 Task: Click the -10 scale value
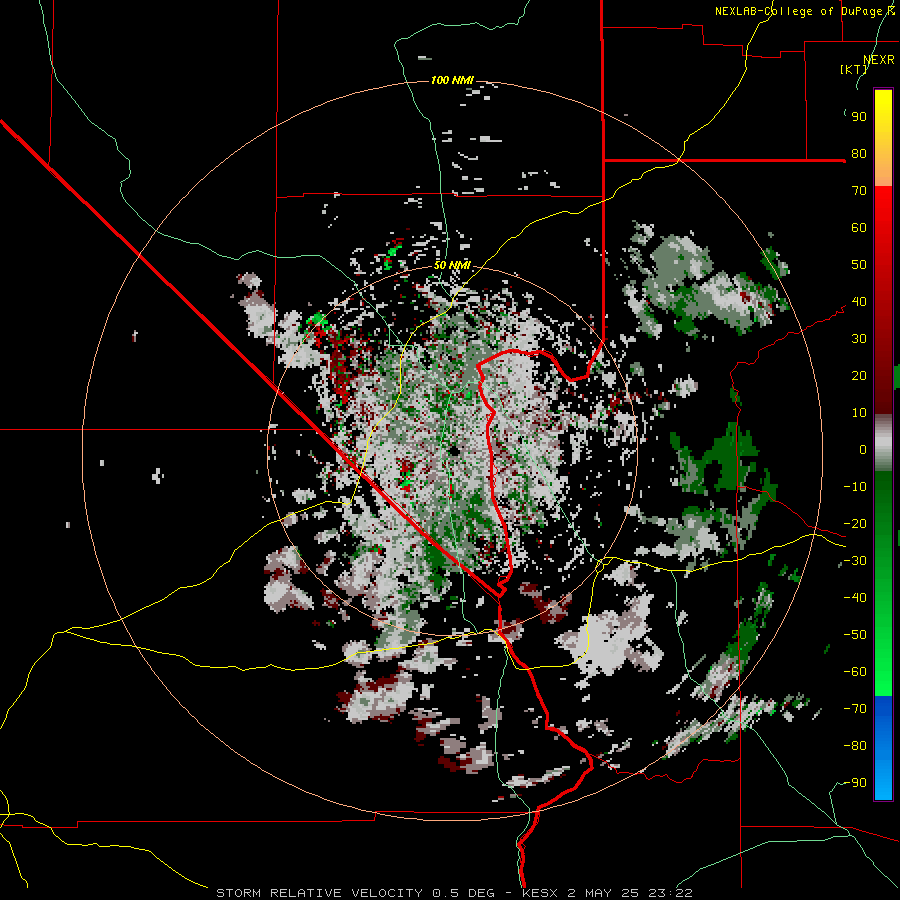(855, 487)
